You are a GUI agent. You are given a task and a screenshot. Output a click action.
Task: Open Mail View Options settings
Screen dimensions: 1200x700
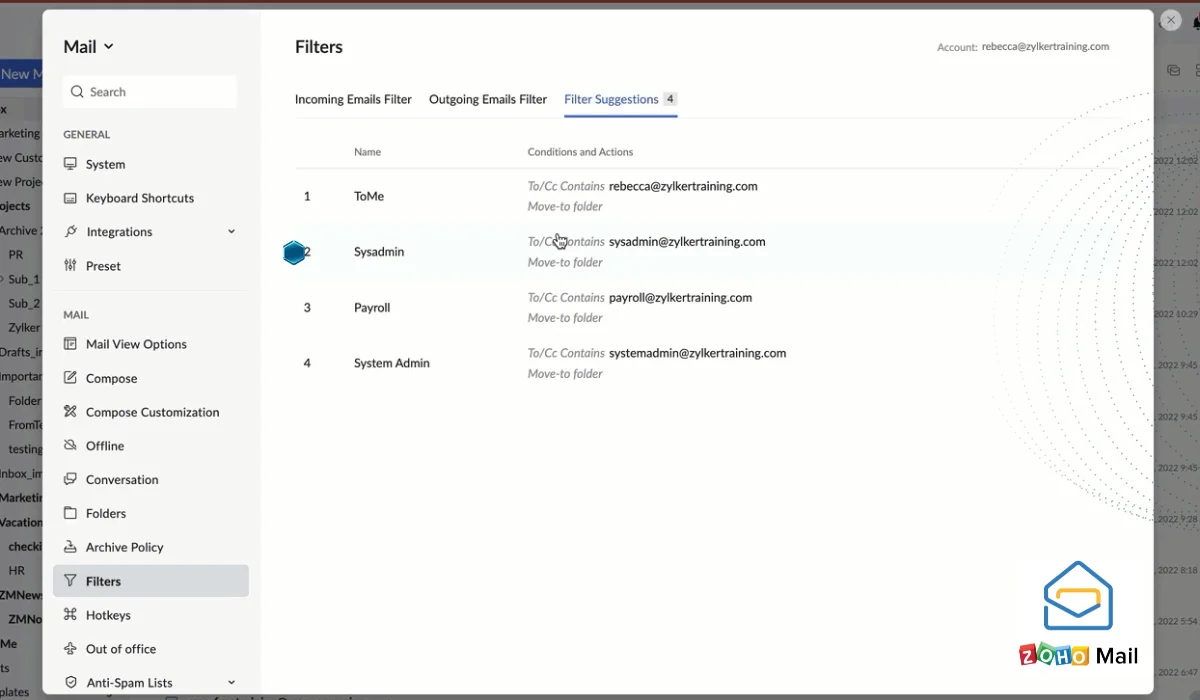tap(136, 344)
